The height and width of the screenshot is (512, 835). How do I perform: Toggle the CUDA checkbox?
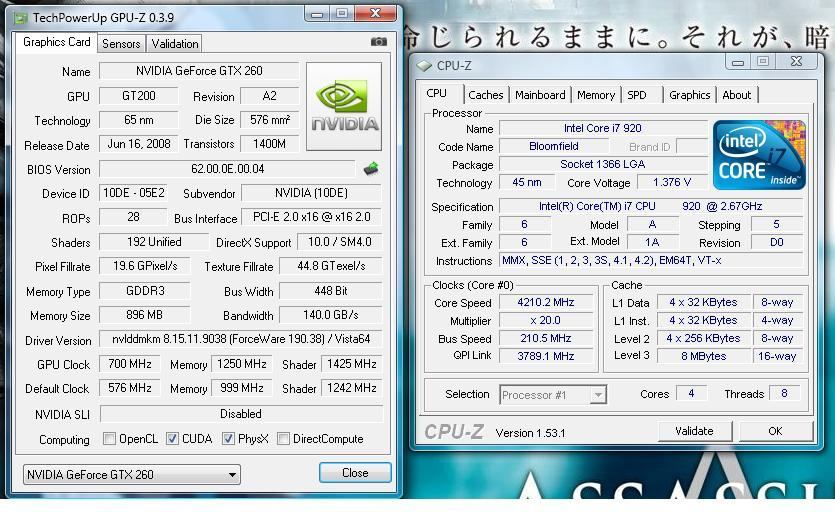(x=172, y=438)
